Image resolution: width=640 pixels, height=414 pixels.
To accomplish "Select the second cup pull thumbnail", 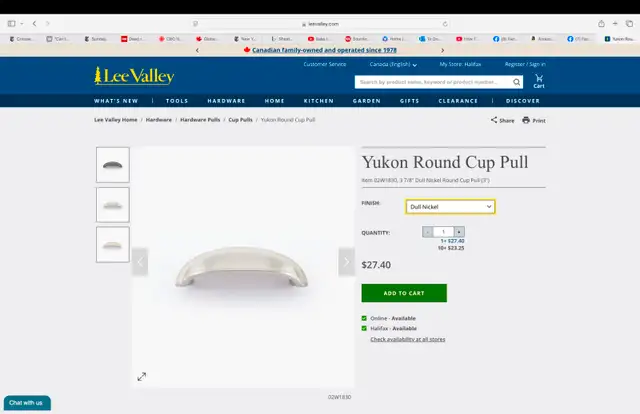I will pos(113,205).
